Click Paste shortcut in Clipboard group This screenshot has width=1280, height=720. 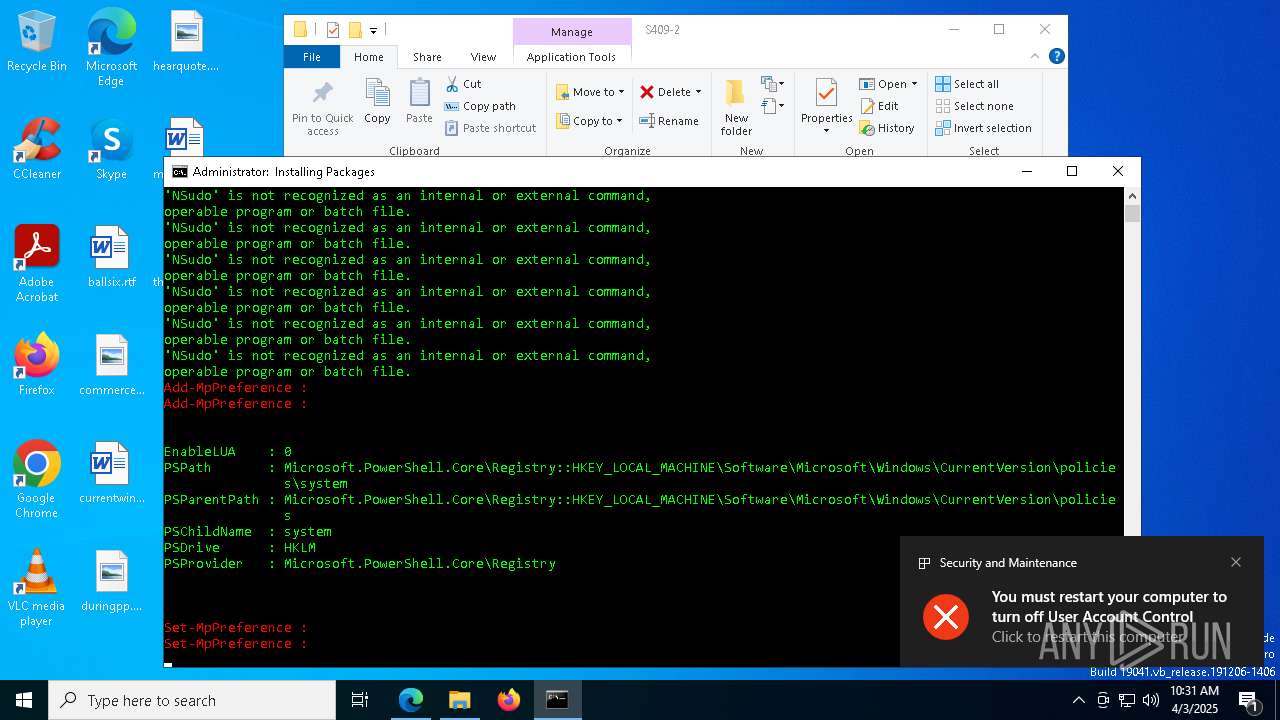point(490,128)
